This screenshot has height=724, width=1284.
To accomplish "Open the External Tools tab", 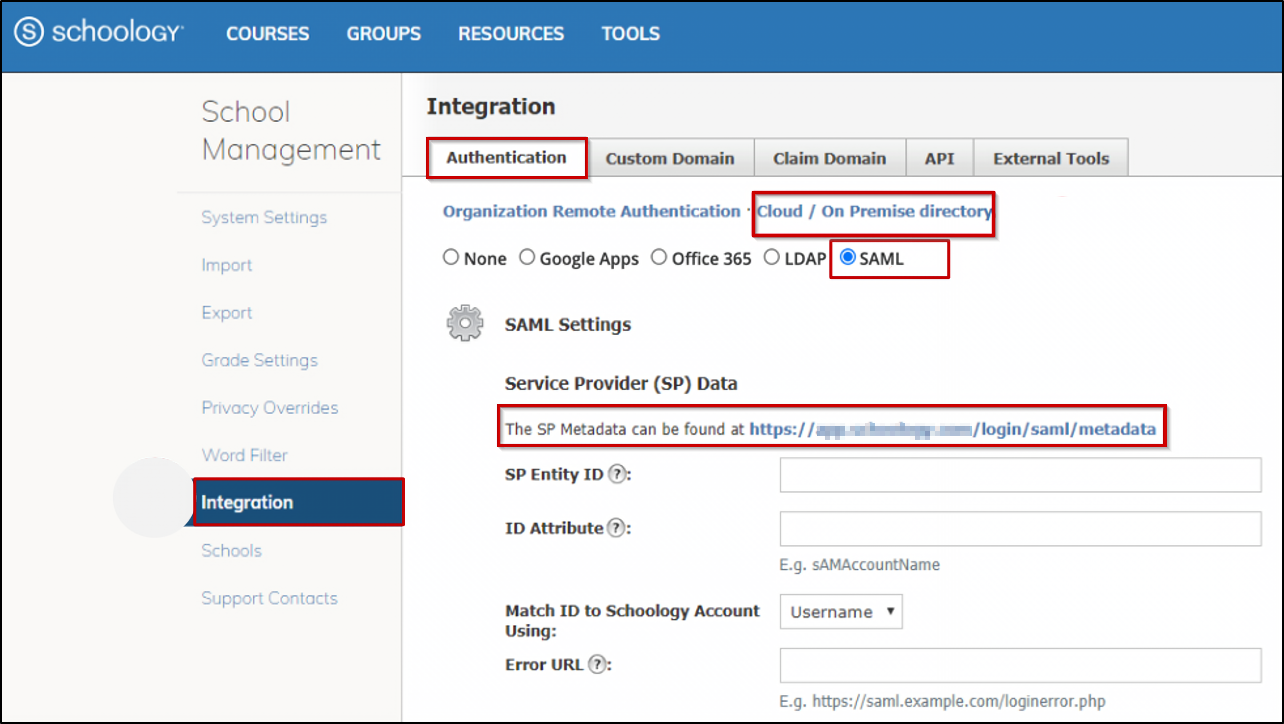I will pos(1050,157).
